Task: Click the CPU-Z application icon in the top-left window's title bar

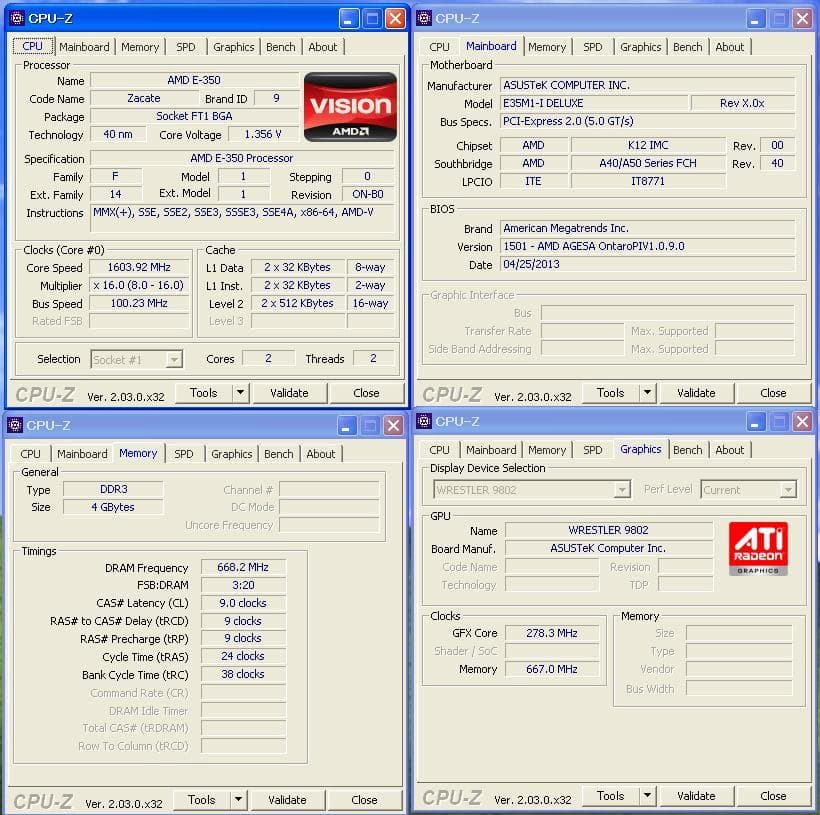Action: tap(15, 17)
